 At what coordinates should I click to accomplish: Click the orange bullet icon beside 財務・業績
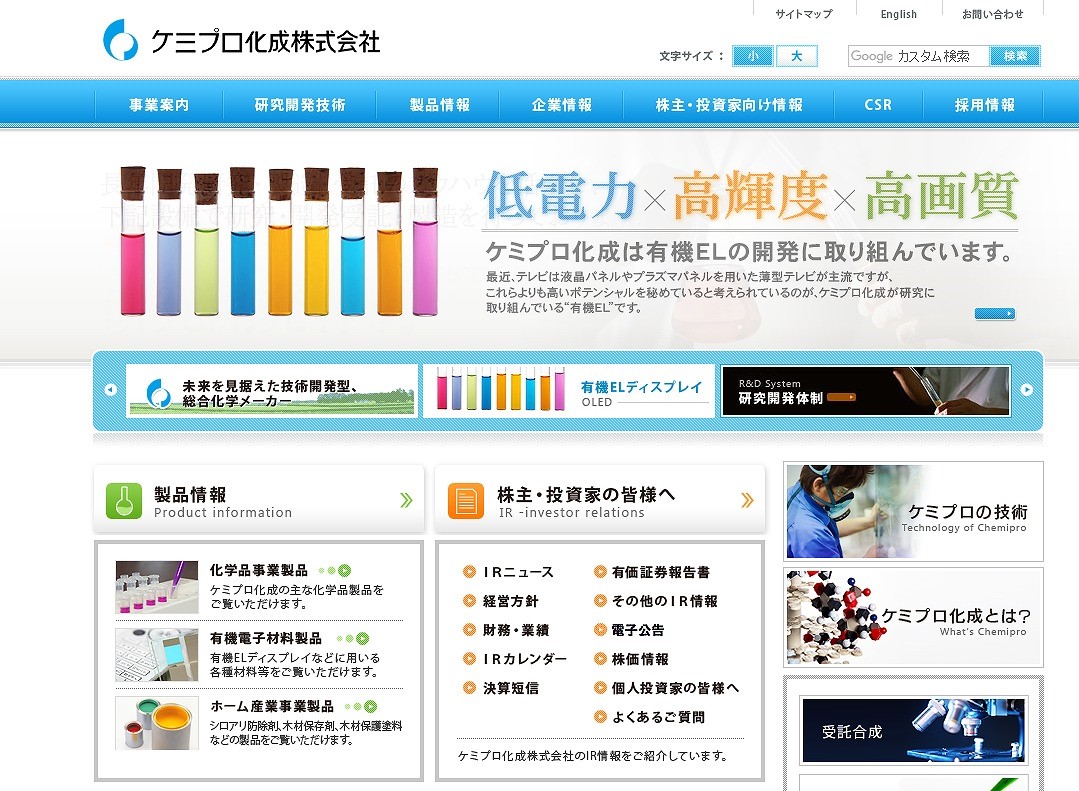pos(469,629)
